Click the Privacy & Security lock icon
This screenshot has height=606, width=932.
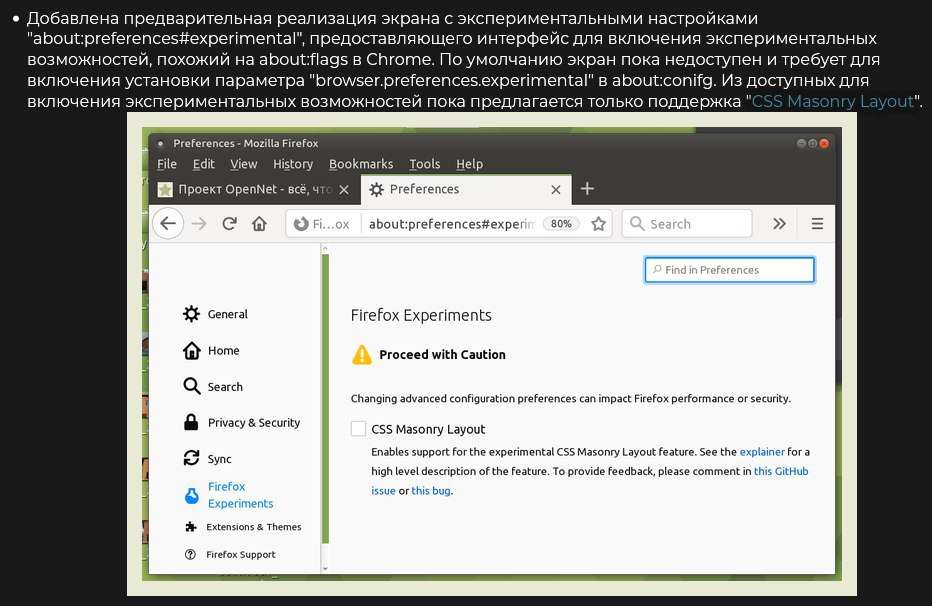(x=191, y=422)
